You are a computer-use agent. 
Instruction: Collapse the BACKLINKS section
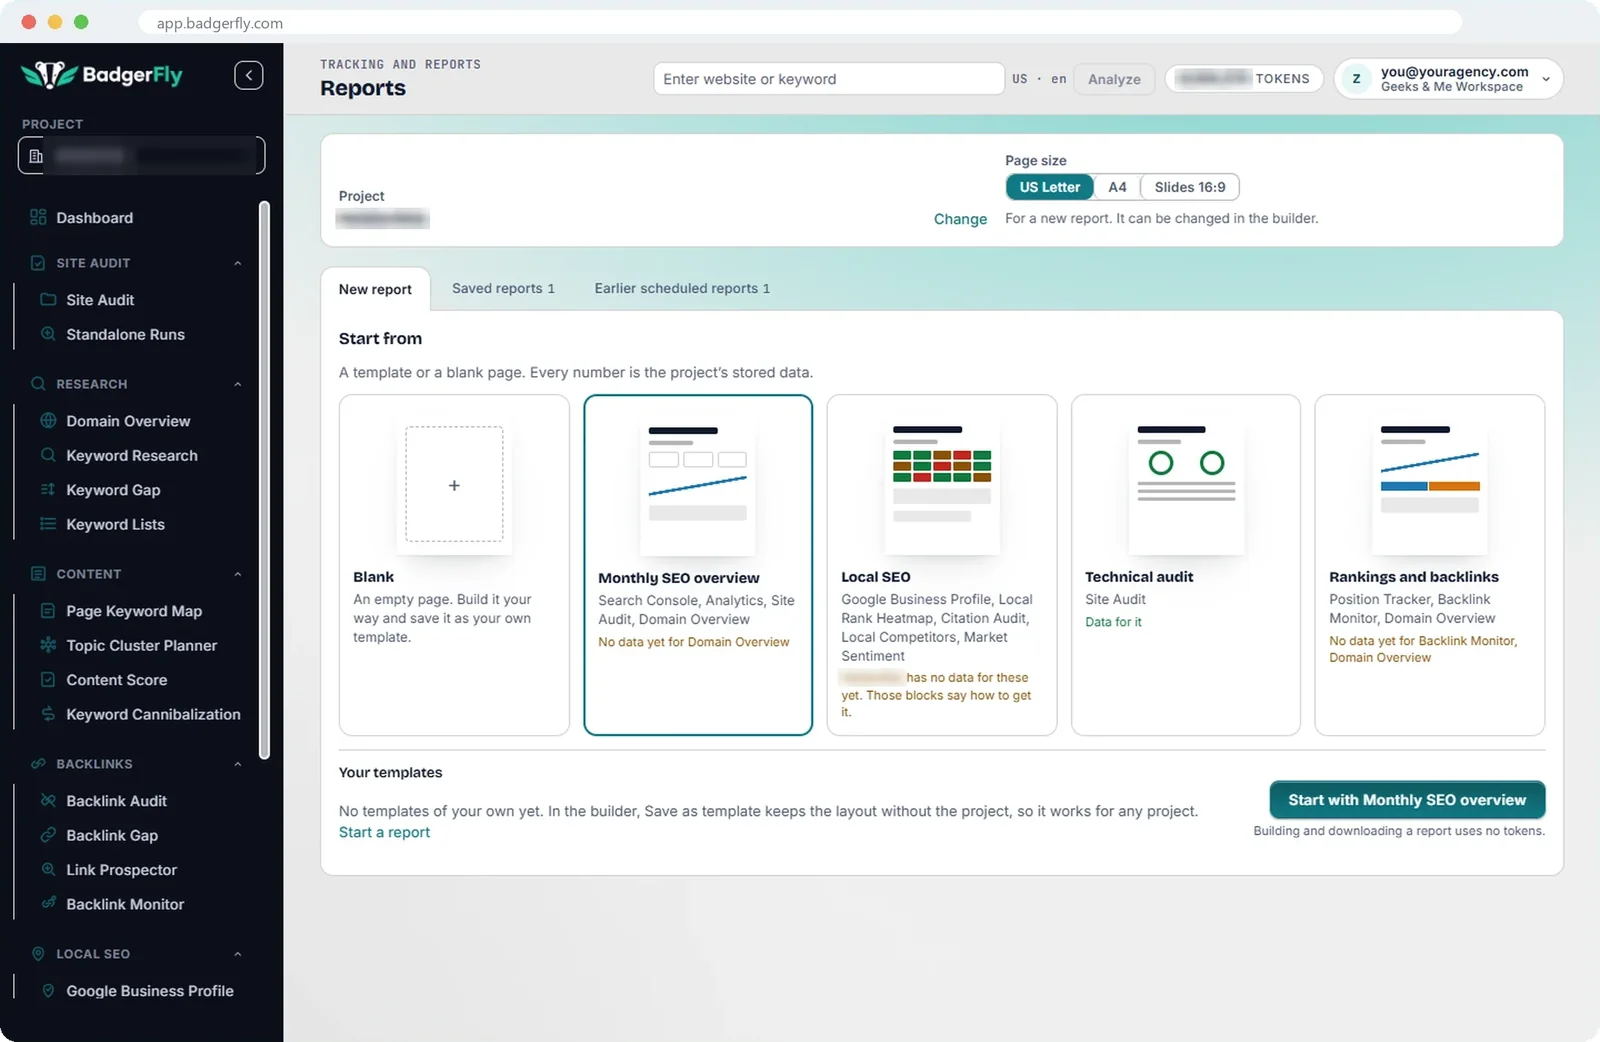[x=238, y=764]
